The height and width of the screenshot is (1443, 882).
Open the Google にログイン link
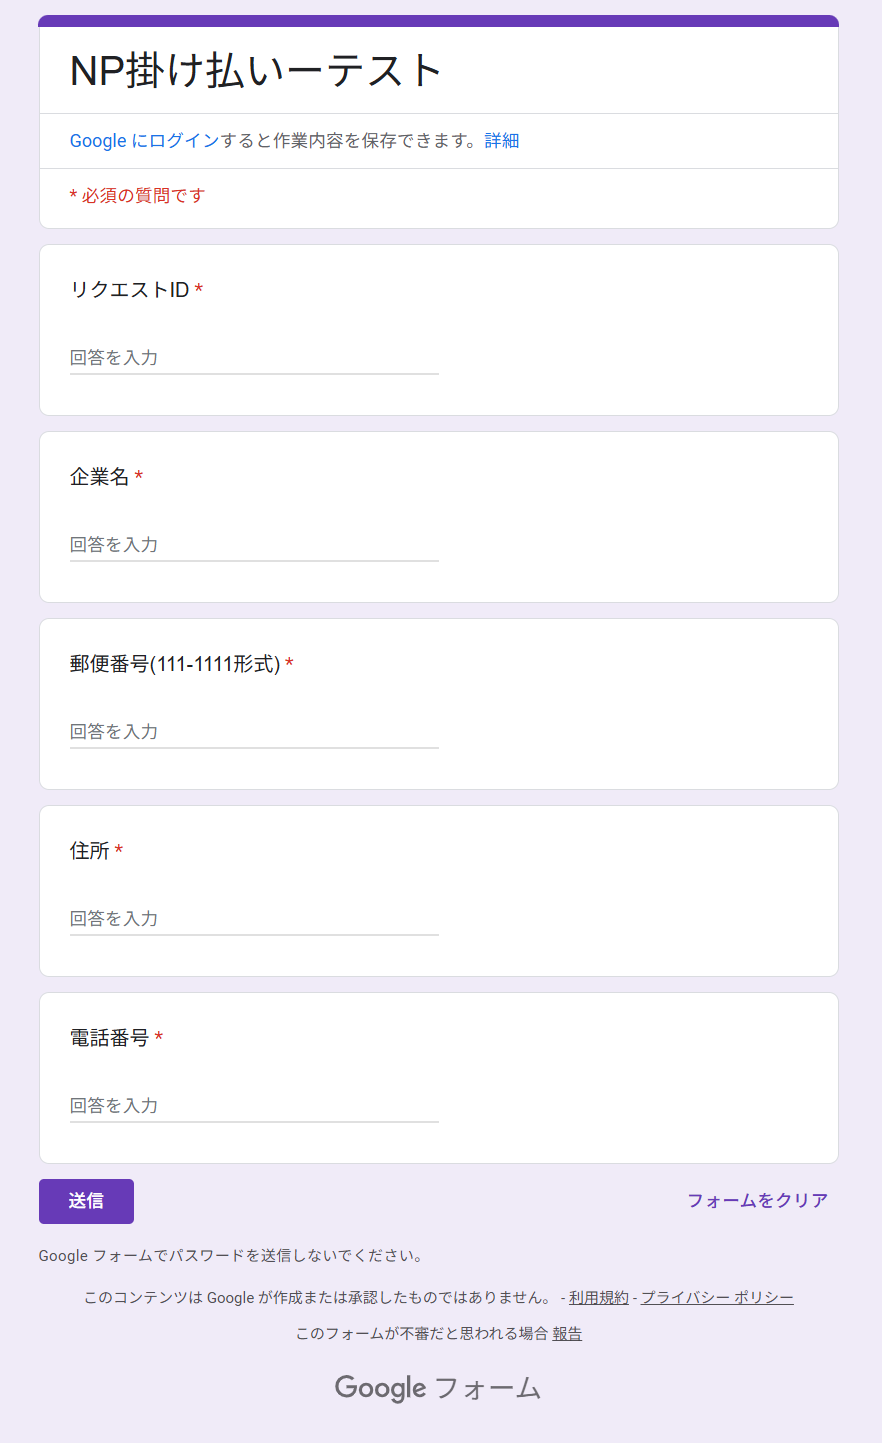pyautogui.click(x=144, y=141)
